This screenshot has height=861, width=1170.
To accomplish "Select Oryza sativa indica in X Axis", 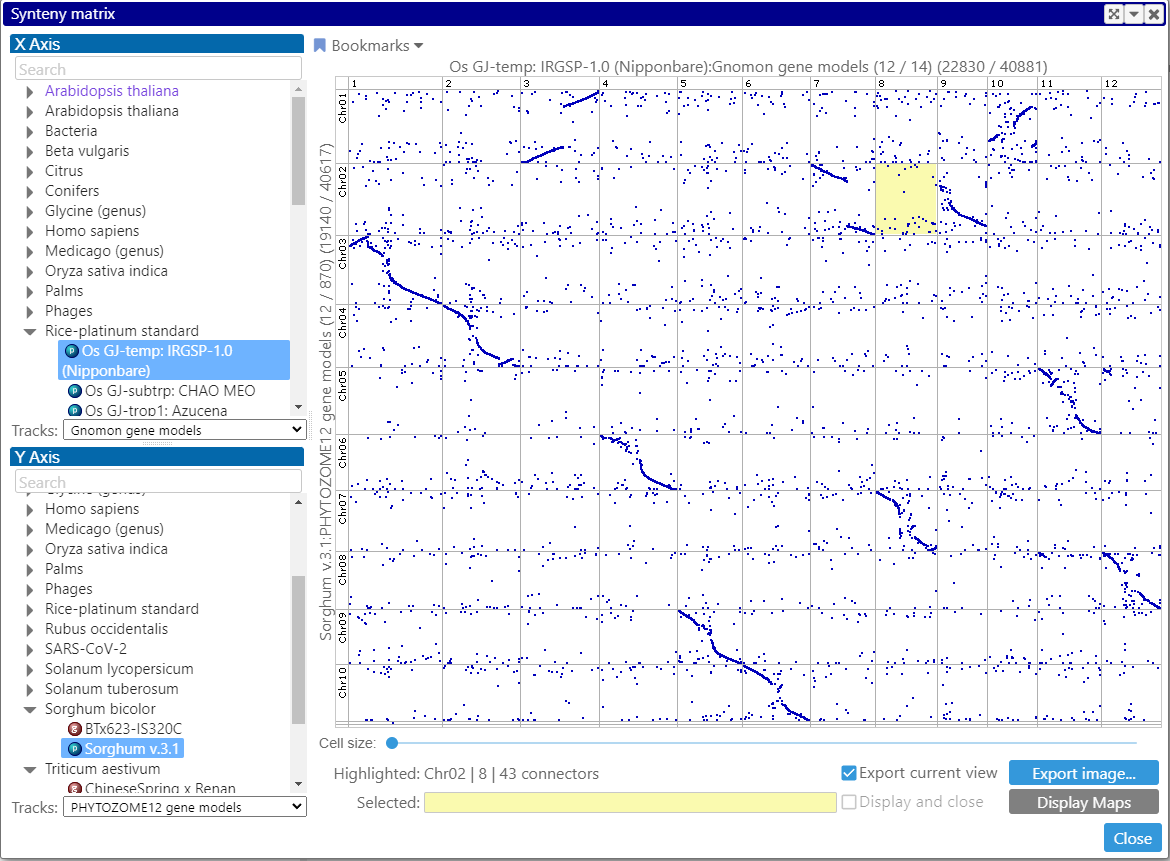I will [x=106, y=272].
